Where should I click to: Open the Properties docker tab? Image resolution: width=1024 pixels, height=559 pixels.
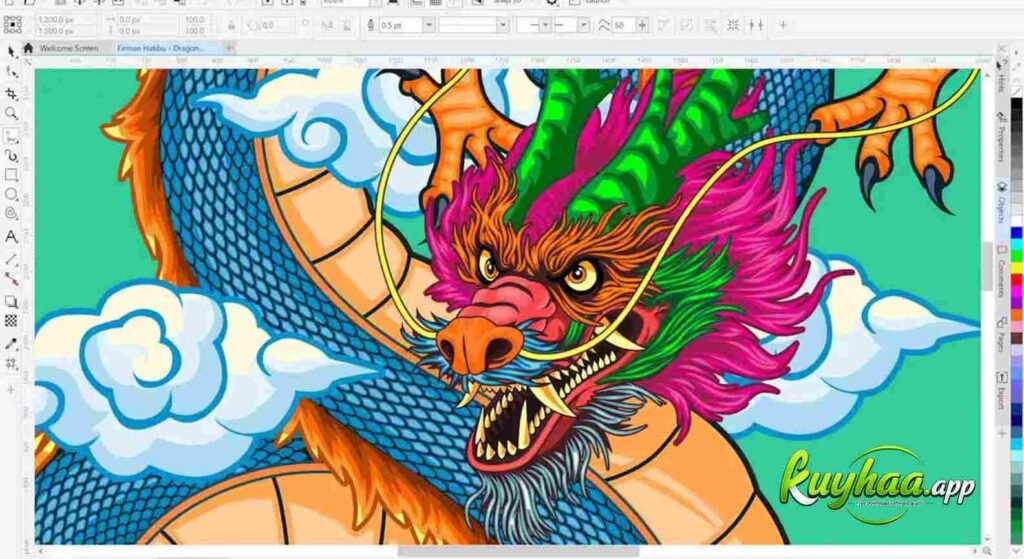[x=1000, y=136]
